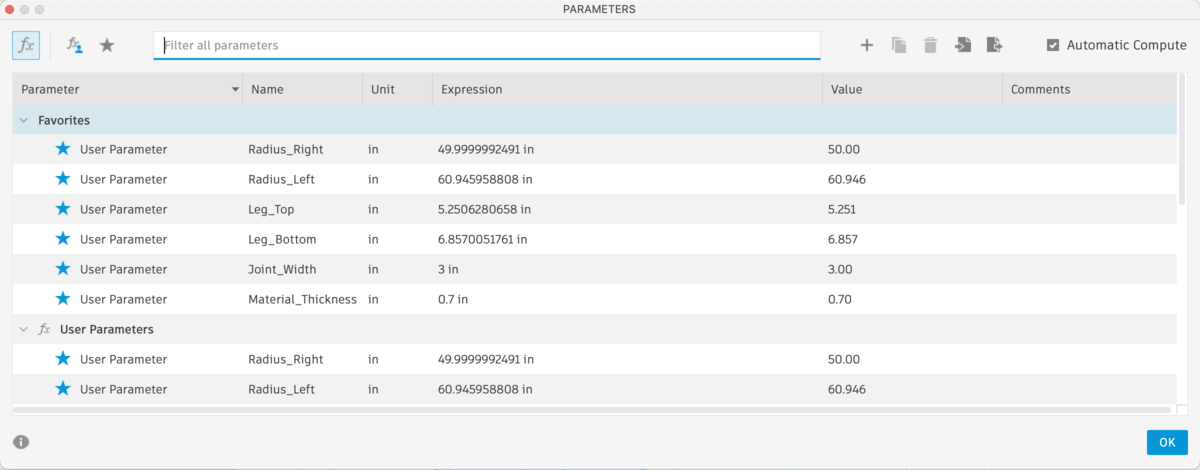Click the Unit cell of Leg_Top row
Image resolution: width=1200 pixels, height=470 pixels.
coord(373,209)
